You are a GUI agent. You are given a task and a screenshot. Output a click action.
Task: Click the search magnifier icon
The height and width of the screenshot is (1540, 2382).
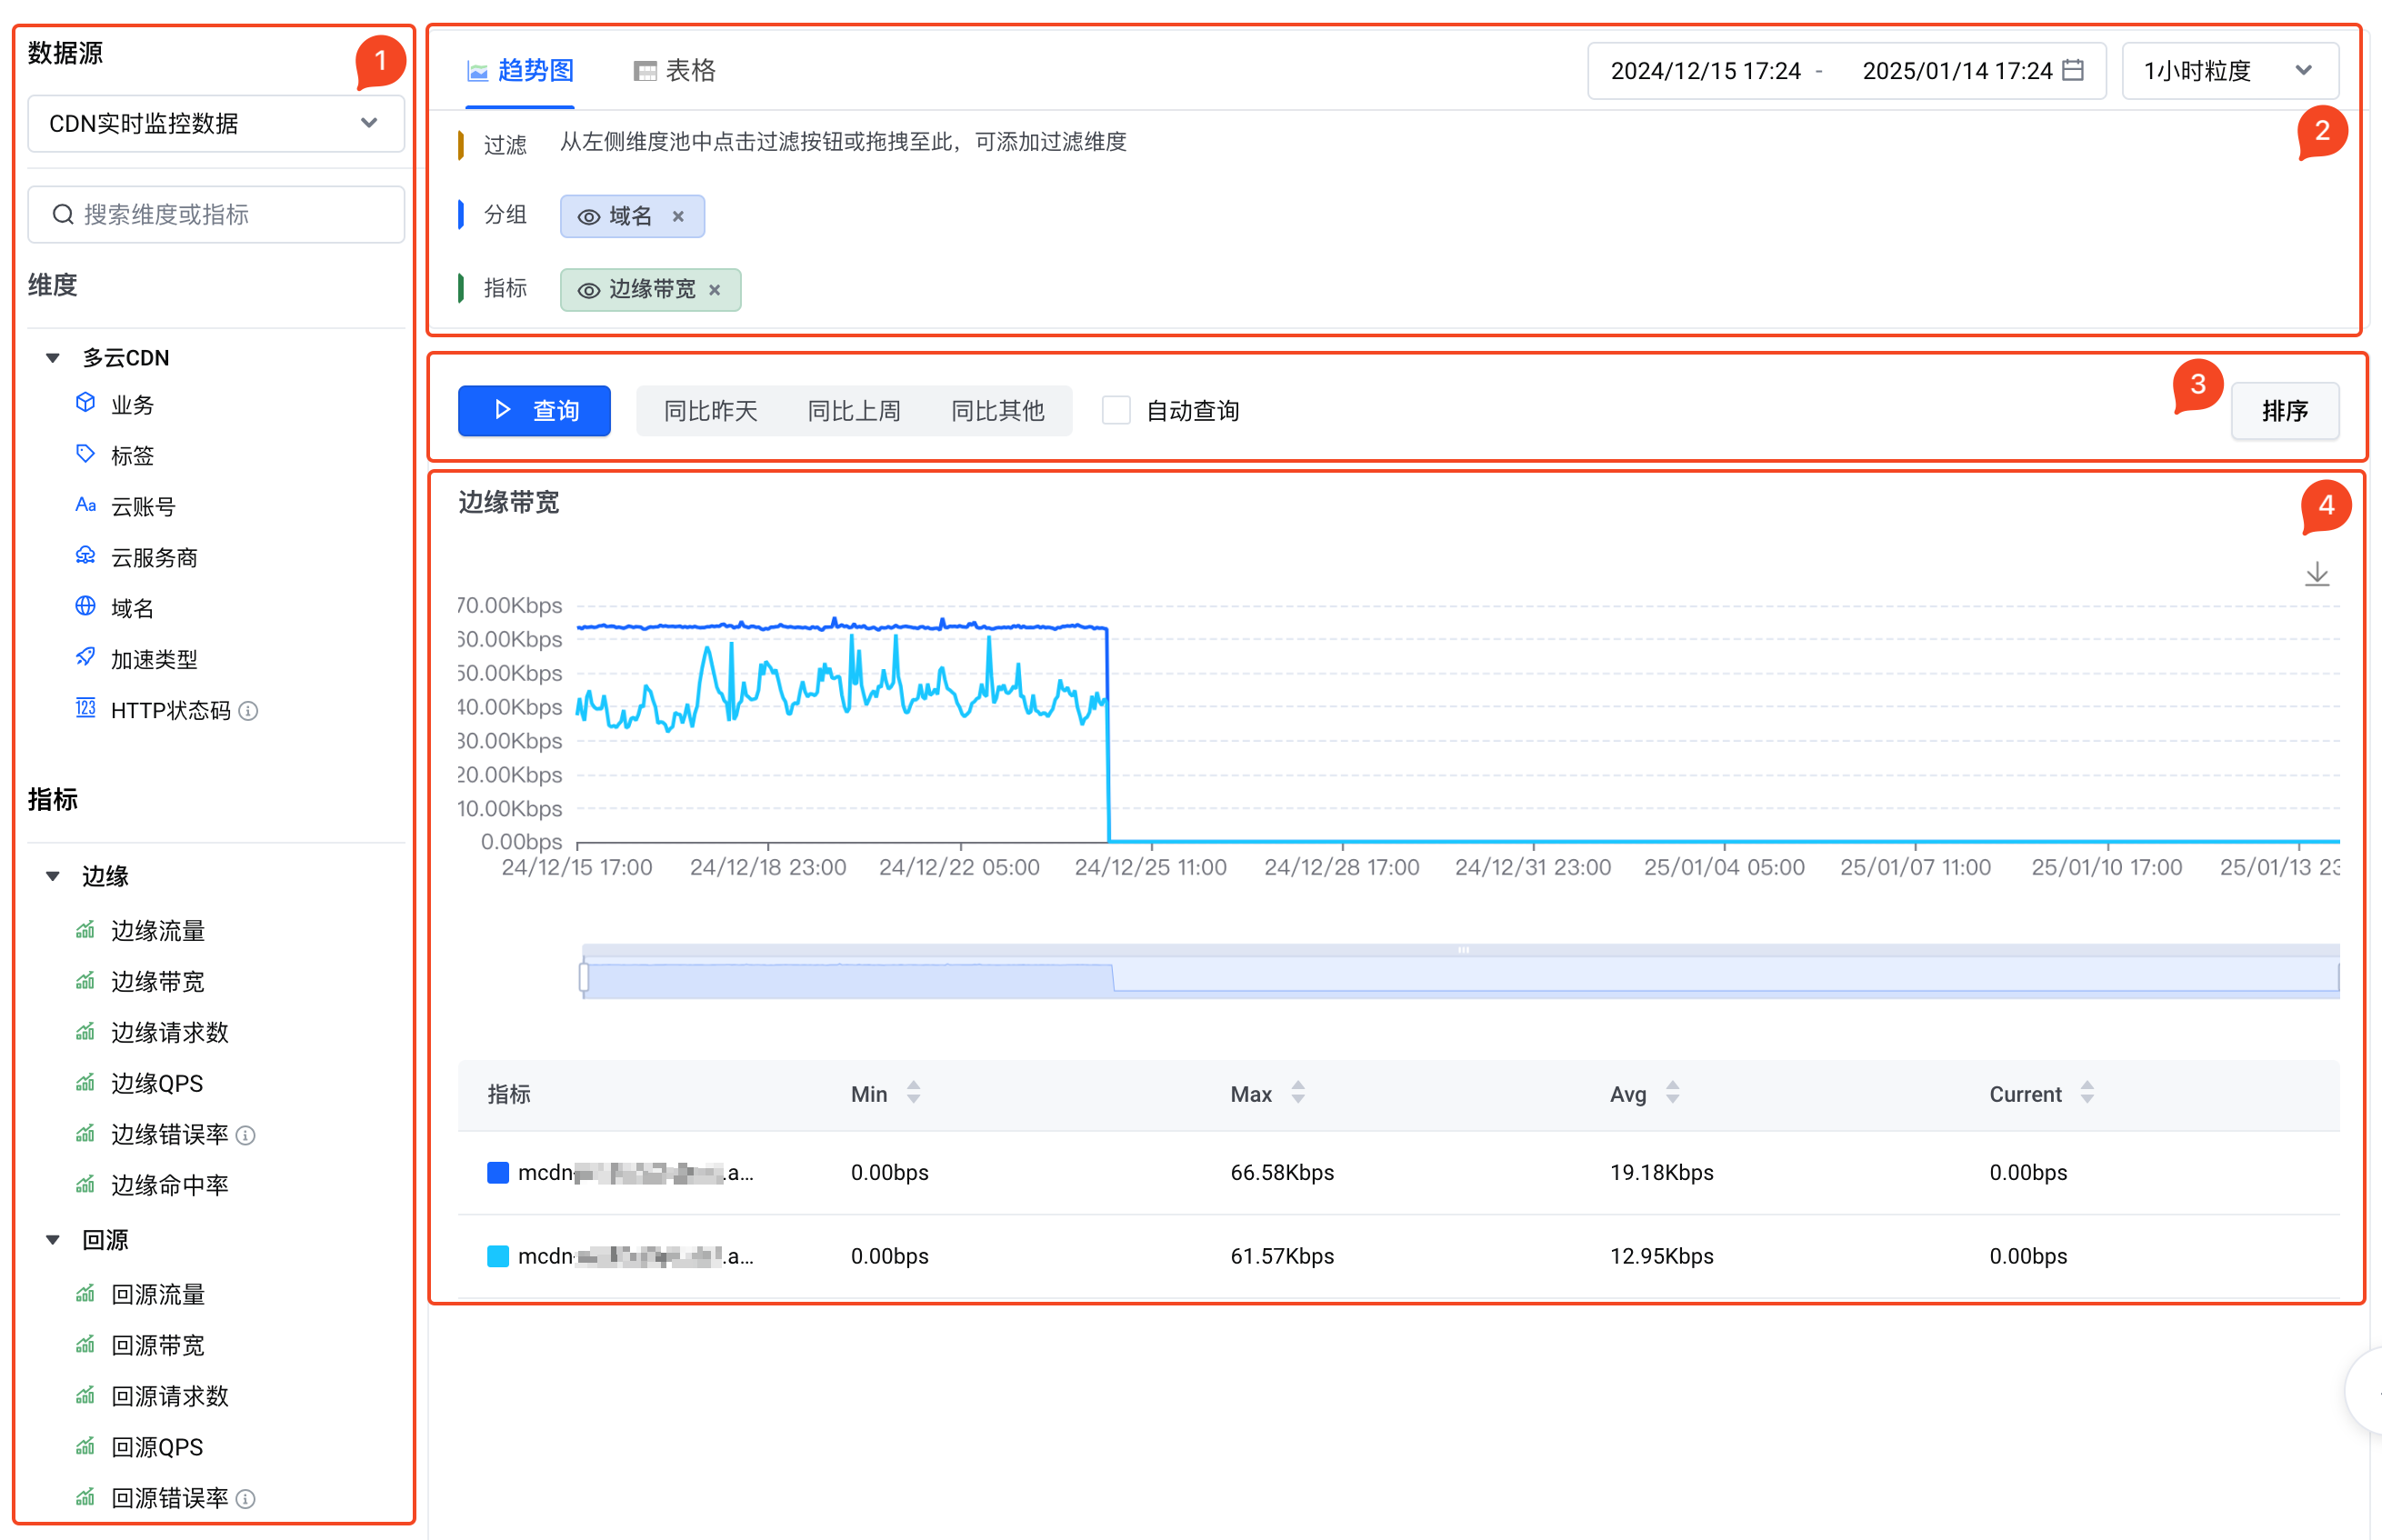[62, 214]
